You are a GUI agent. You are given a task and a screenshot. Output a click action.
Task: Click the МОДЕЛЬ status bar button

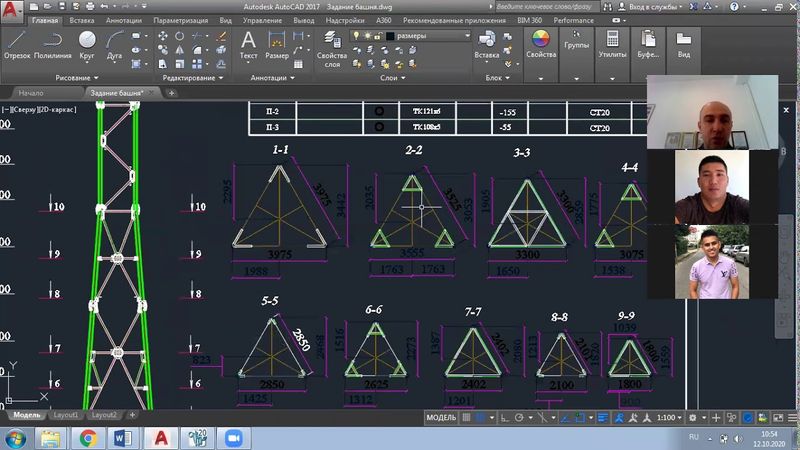(441, 417)
